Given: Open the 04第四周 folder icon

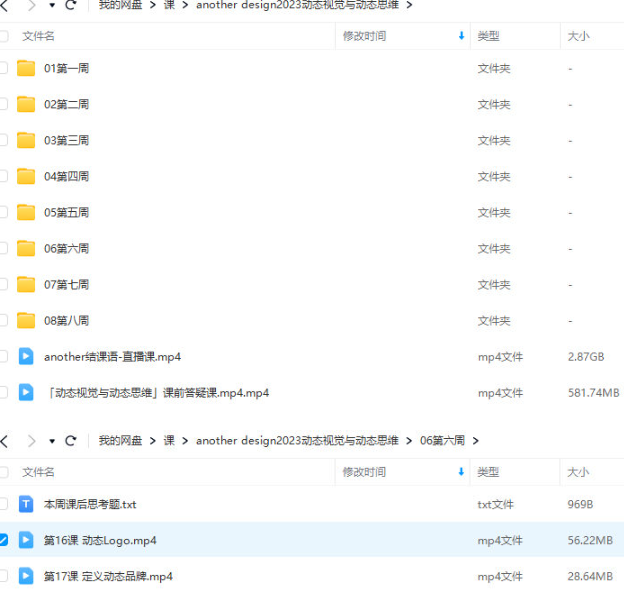Looking at the screenshot, I should 26,176.
